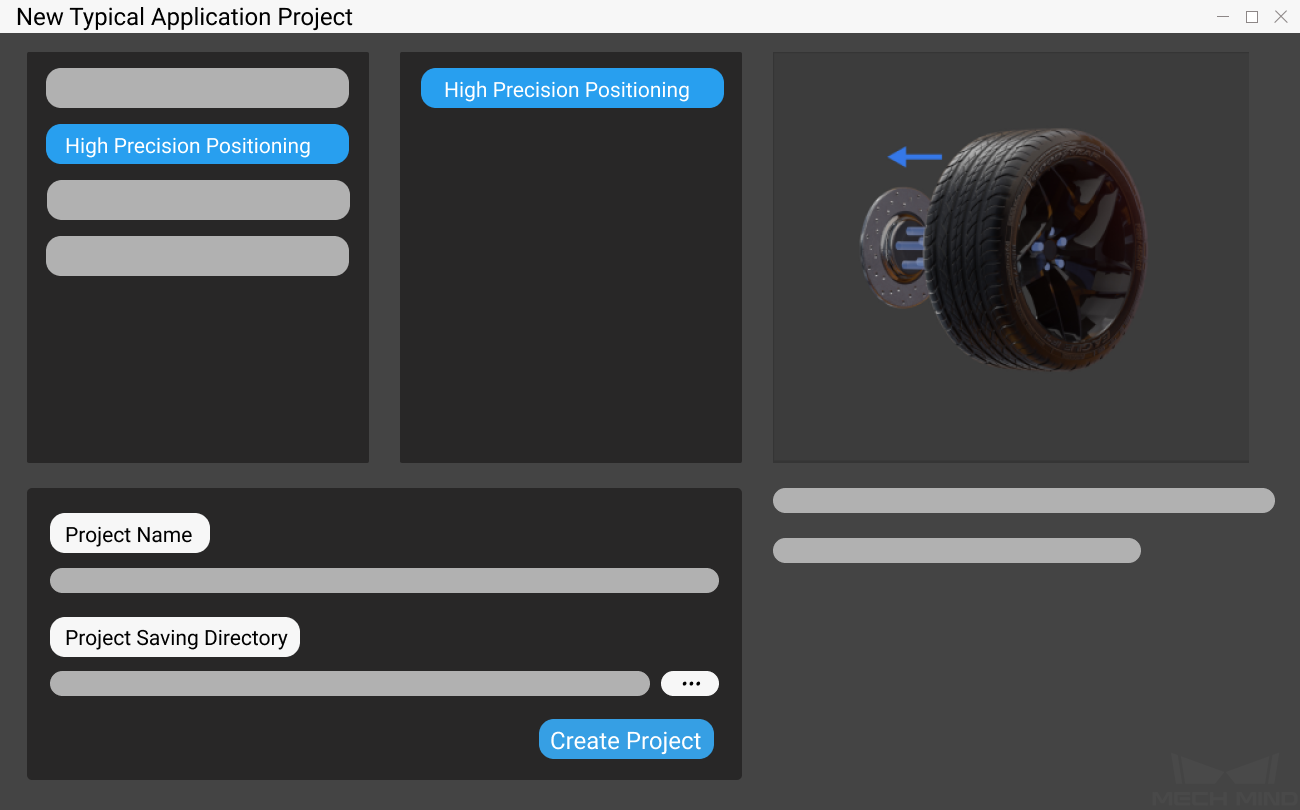Minimize the New Typical Application Project window
The image size is (1300, 810).
click(1223, 17)
